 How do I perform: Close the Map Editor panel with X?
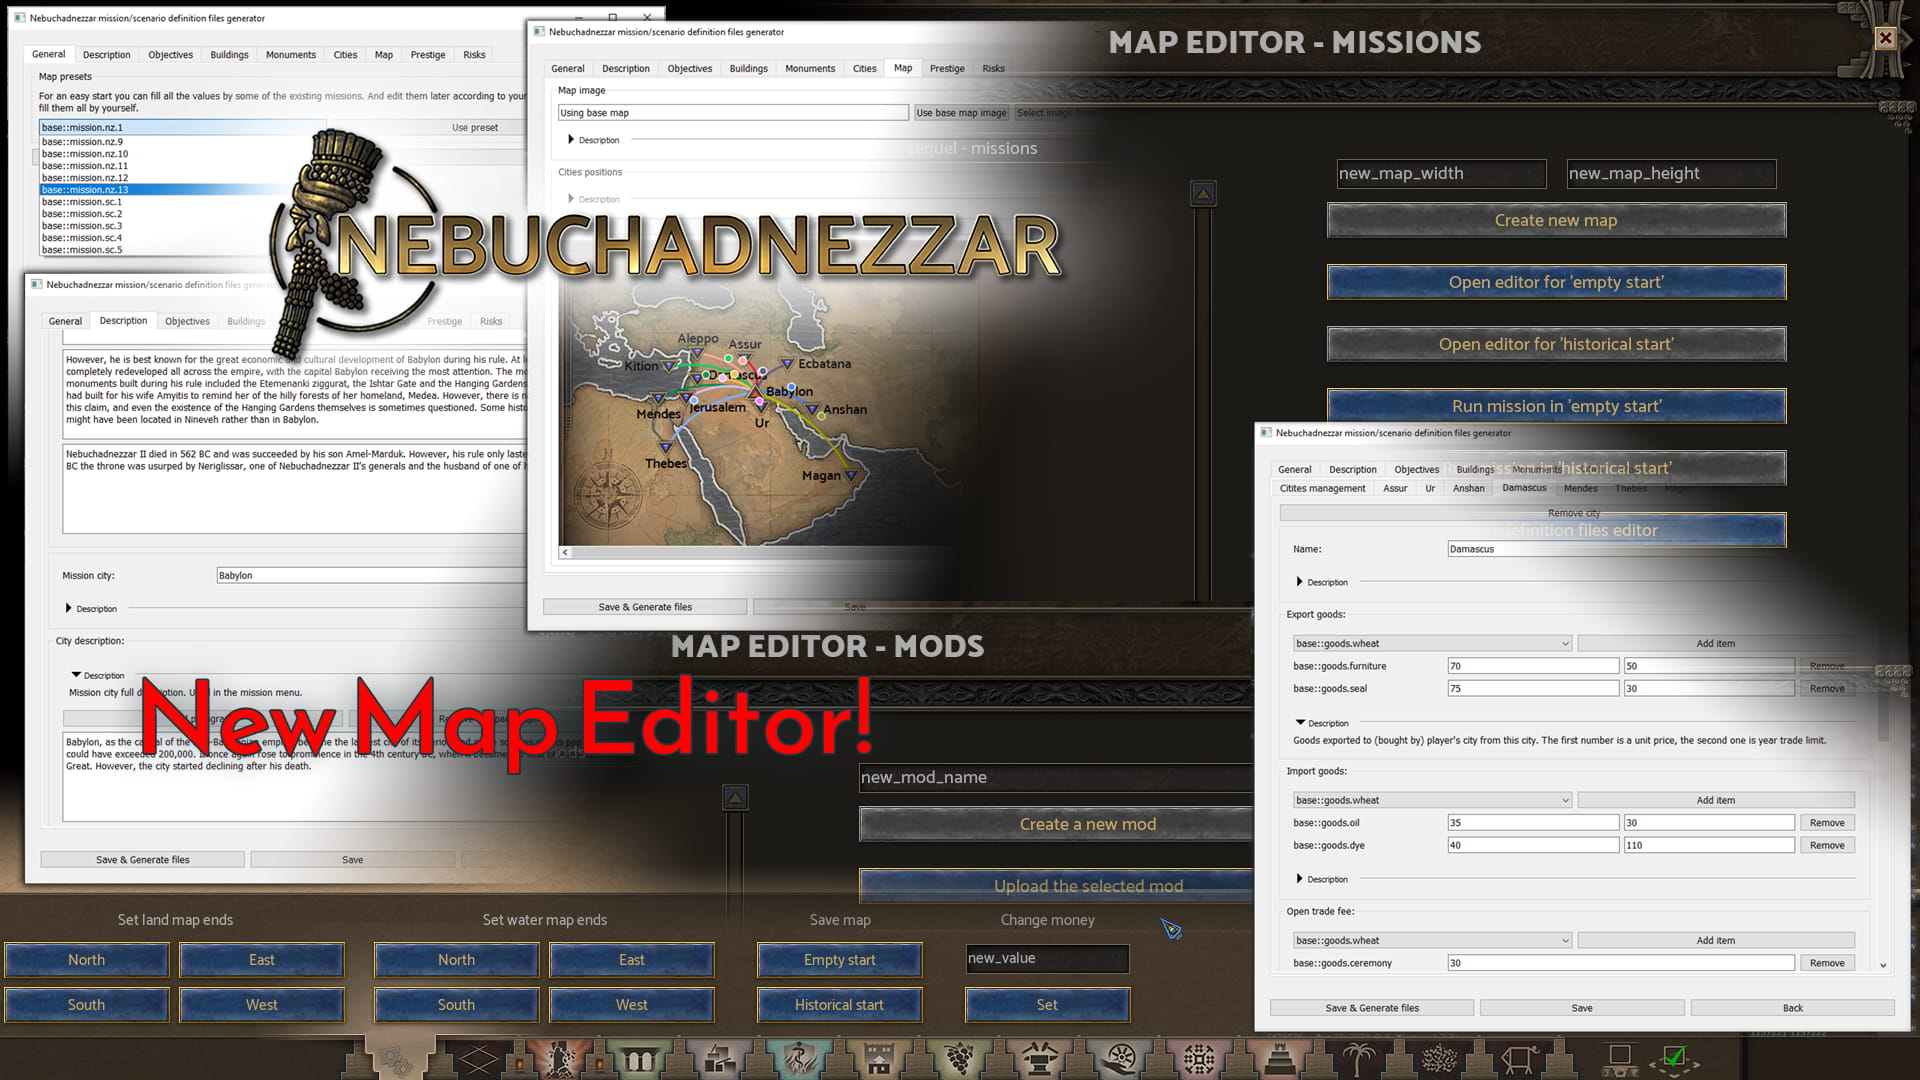pos(1885,38)
